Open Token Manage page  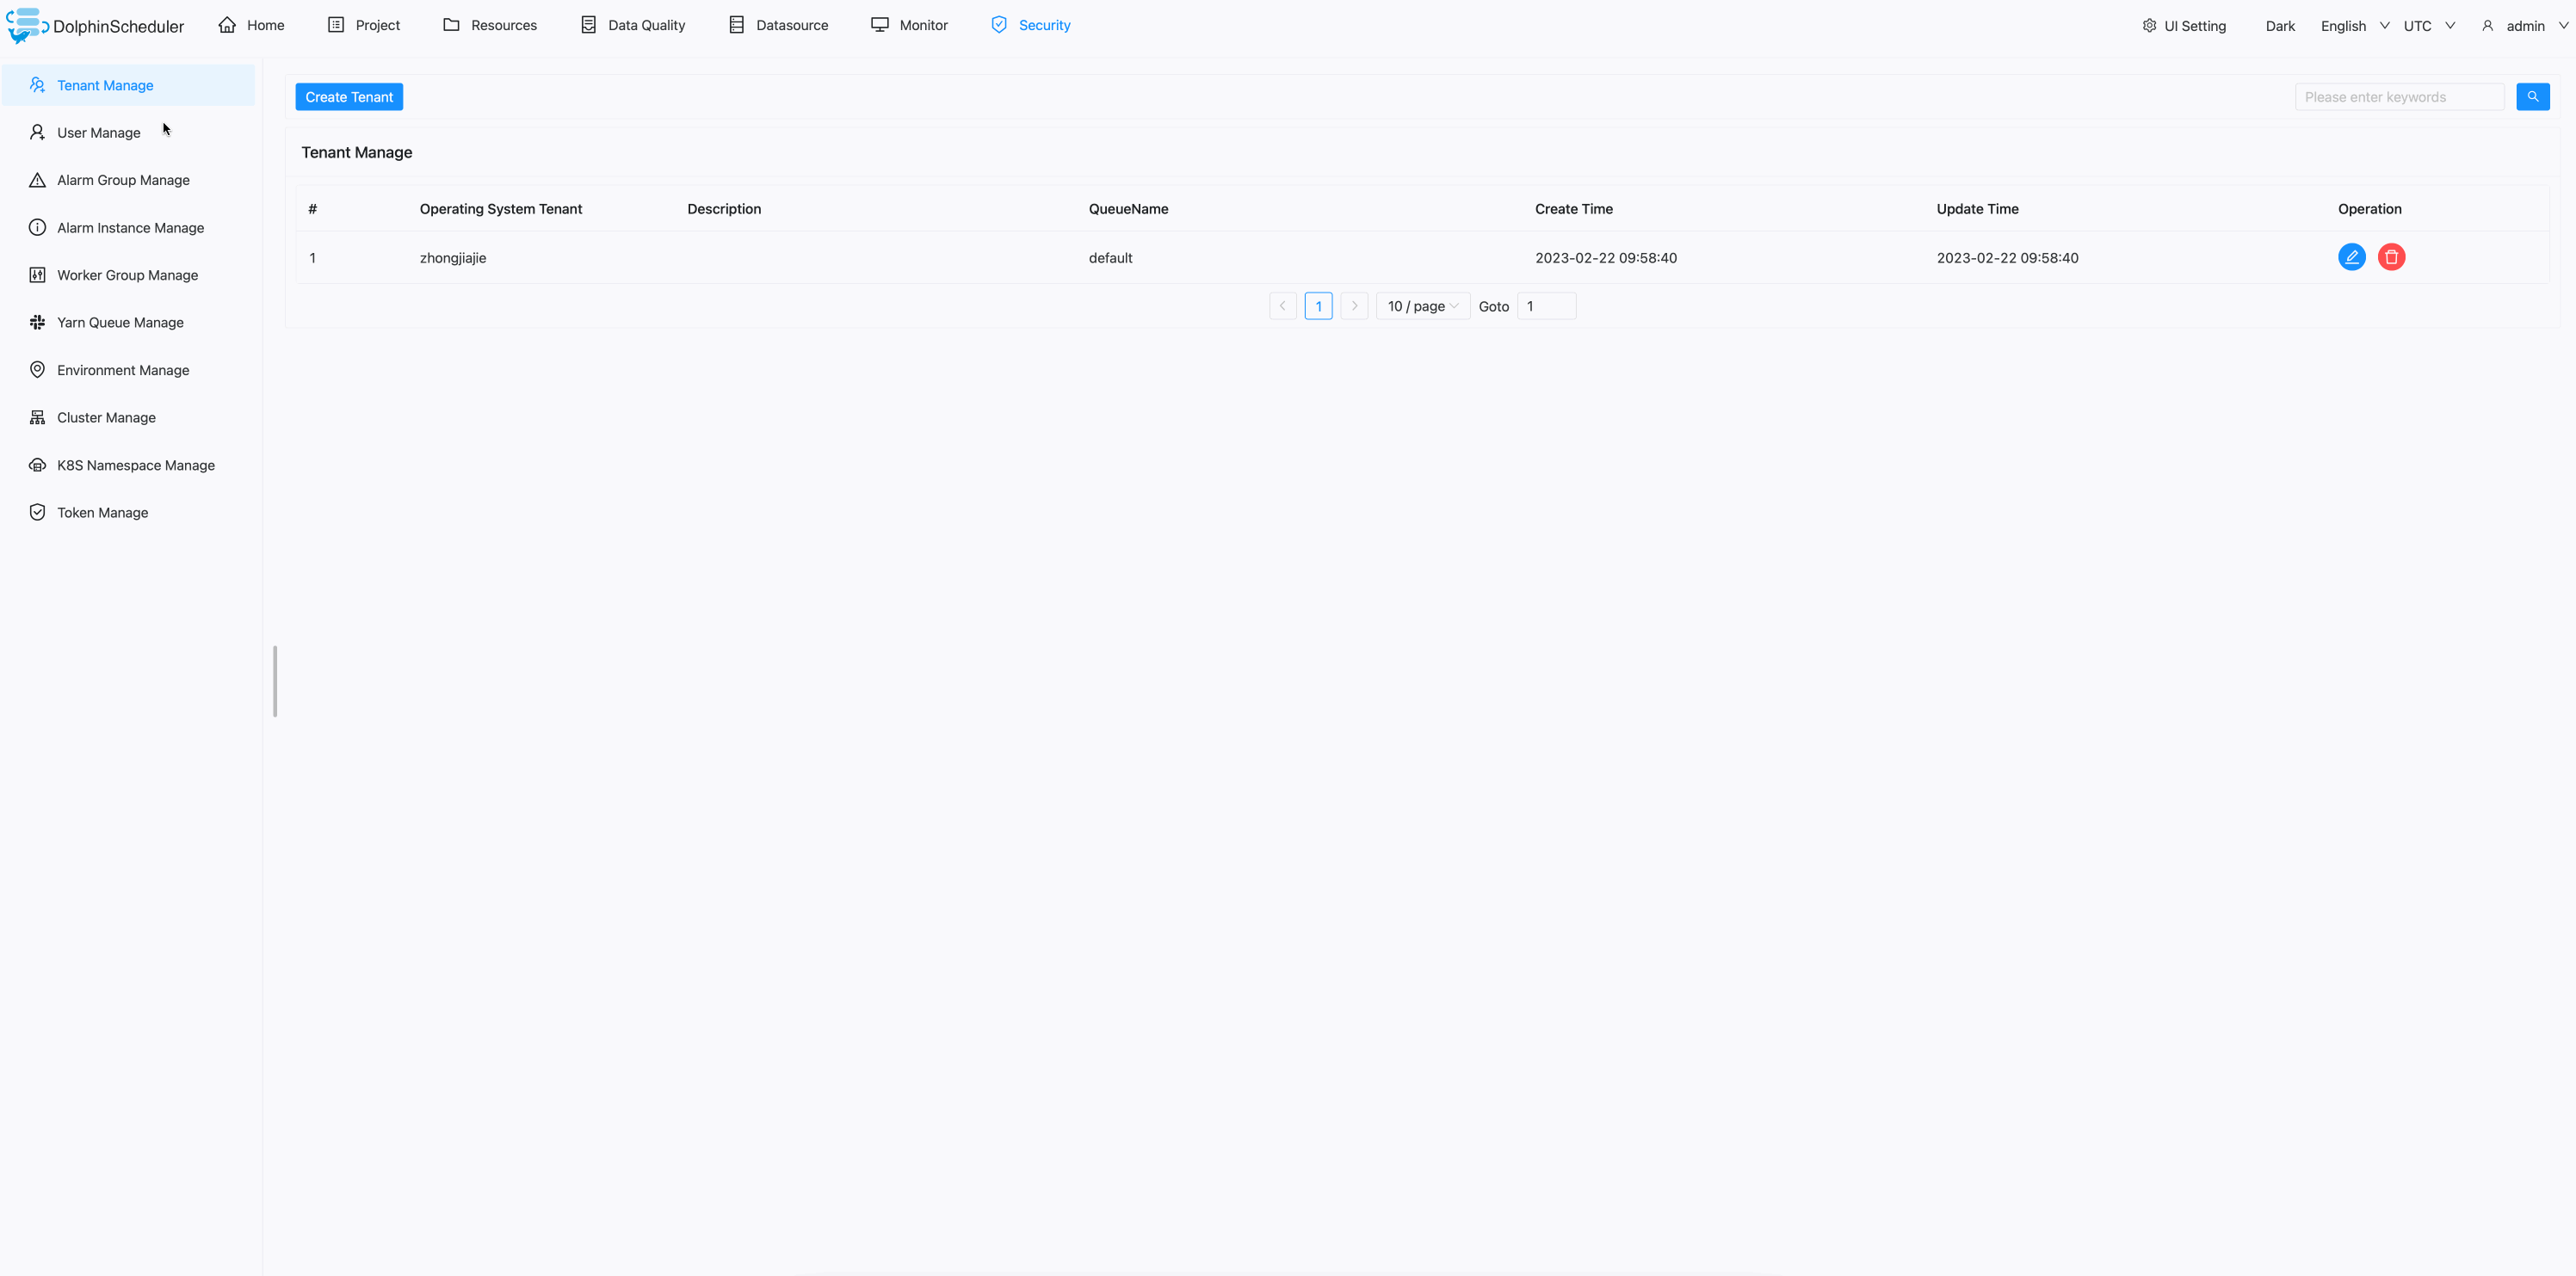pos(102,512)
